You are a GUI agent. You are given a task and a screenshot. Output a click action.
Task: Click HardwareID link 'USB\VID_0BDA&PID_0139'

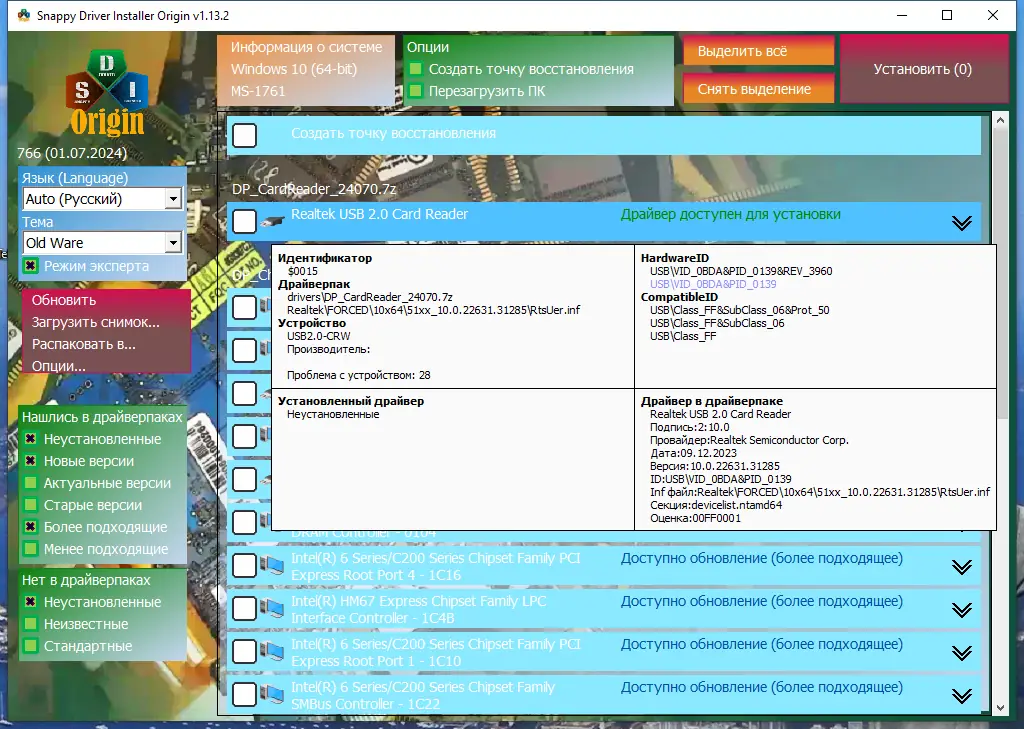pyautogui.click(x=713, y=284)
